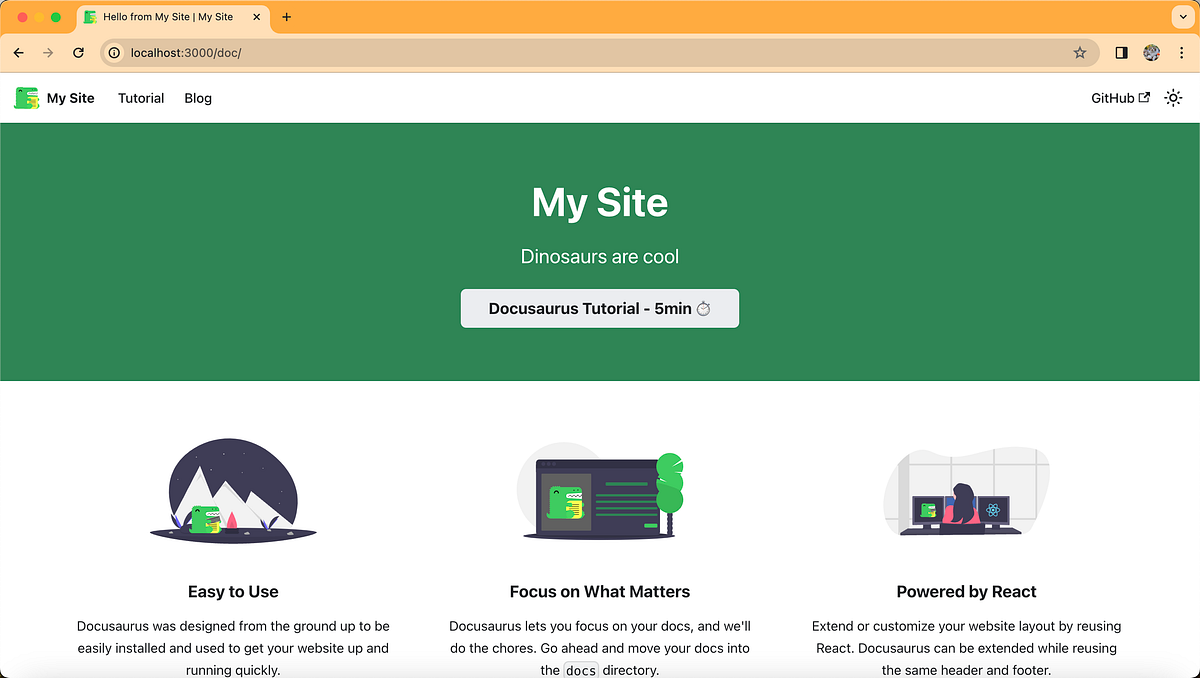Click the browser back arrow icon
The height and width of the screenshot is (678, 1200).
coord(18,52)
